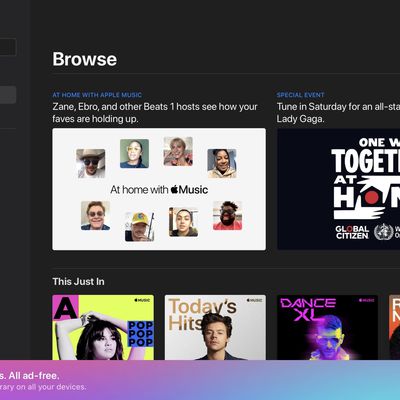Open the Today's Hits playlist cover
400x400 pixels.
(215, 327)
